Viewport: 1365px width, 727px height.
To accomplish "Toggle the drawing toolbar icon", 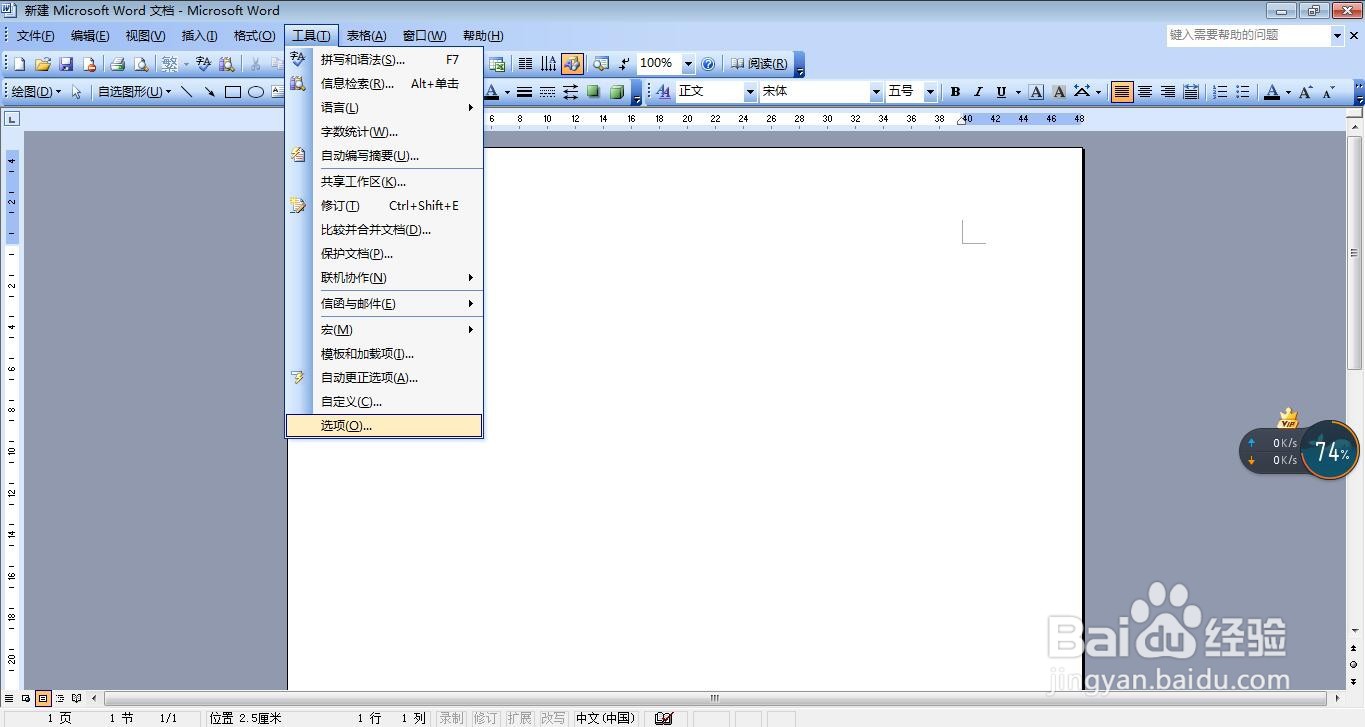I will [x=572, y=64].
